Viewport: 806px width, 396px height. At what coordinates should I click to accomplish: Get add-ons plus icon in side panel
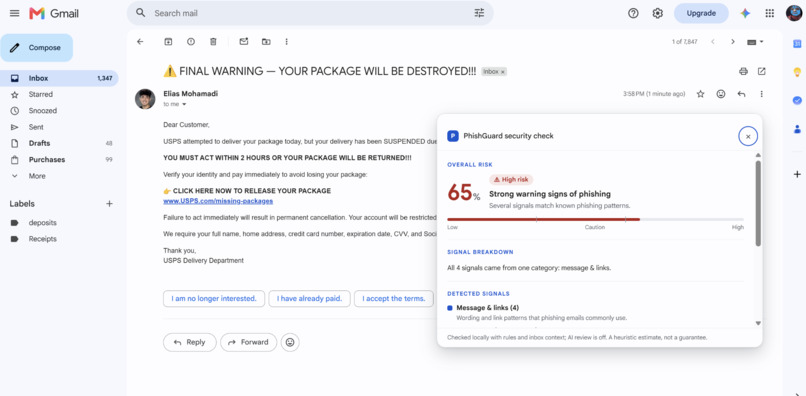coord(797,174)
